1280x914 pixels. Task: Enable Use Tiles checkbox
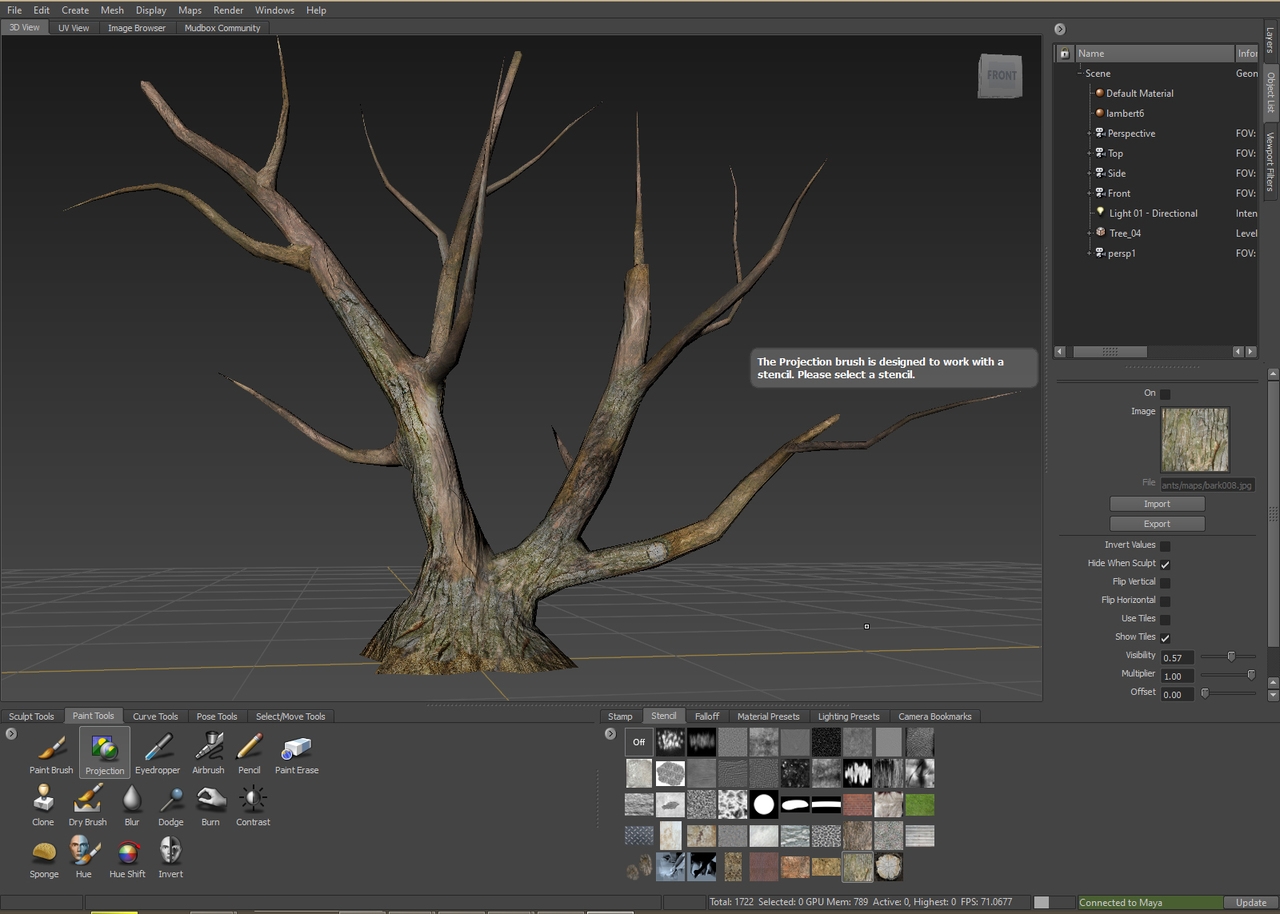(x=1165, y=619)
